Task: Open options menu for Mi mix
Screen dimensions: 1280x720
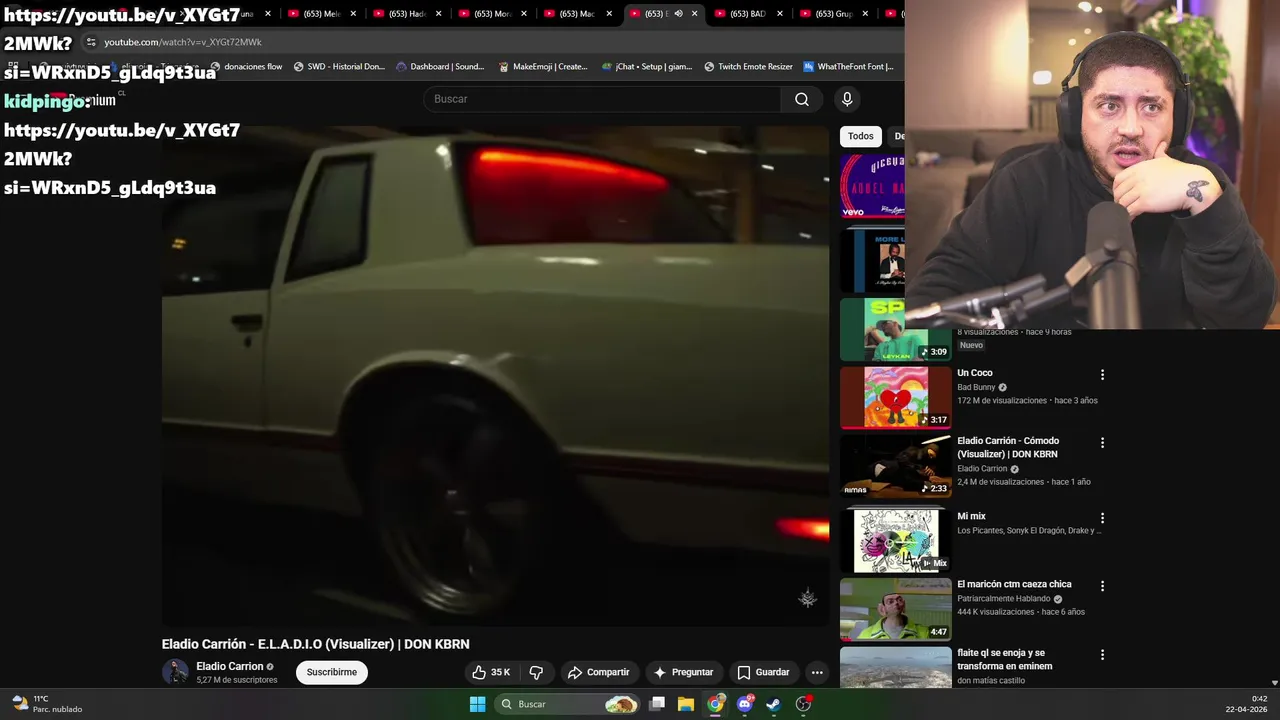Action: click(1102, 518)
